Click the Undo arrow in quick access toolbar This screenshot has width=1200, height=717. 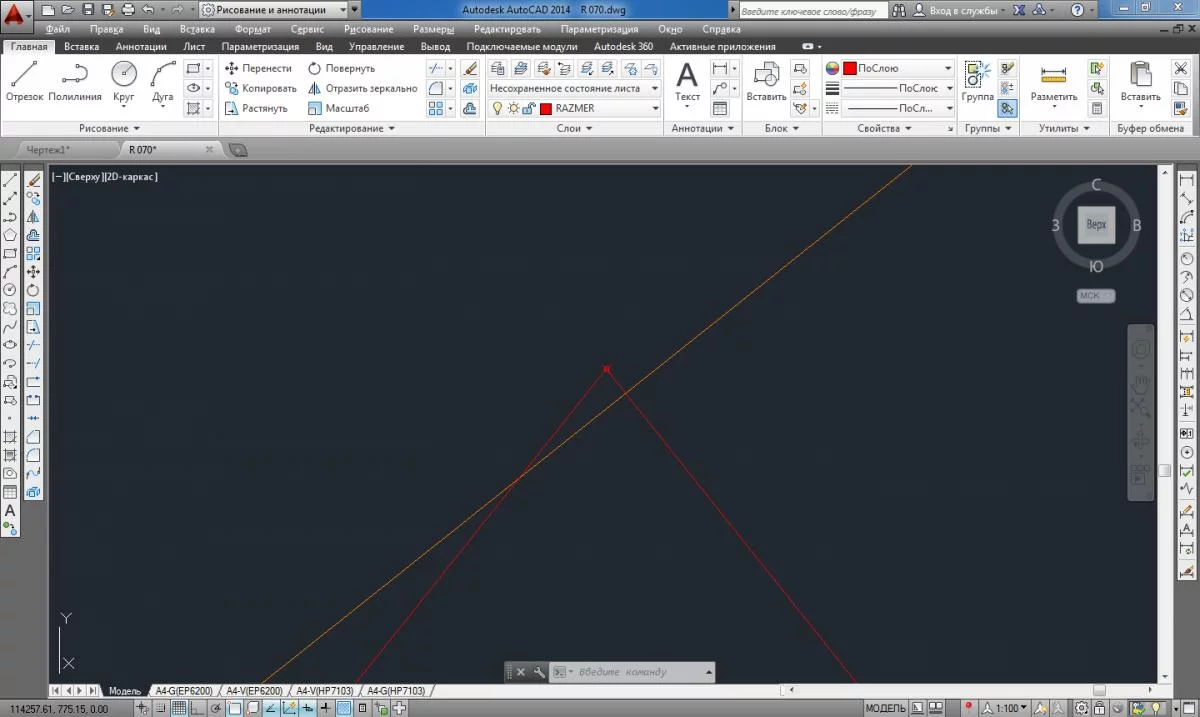(150, 9)
